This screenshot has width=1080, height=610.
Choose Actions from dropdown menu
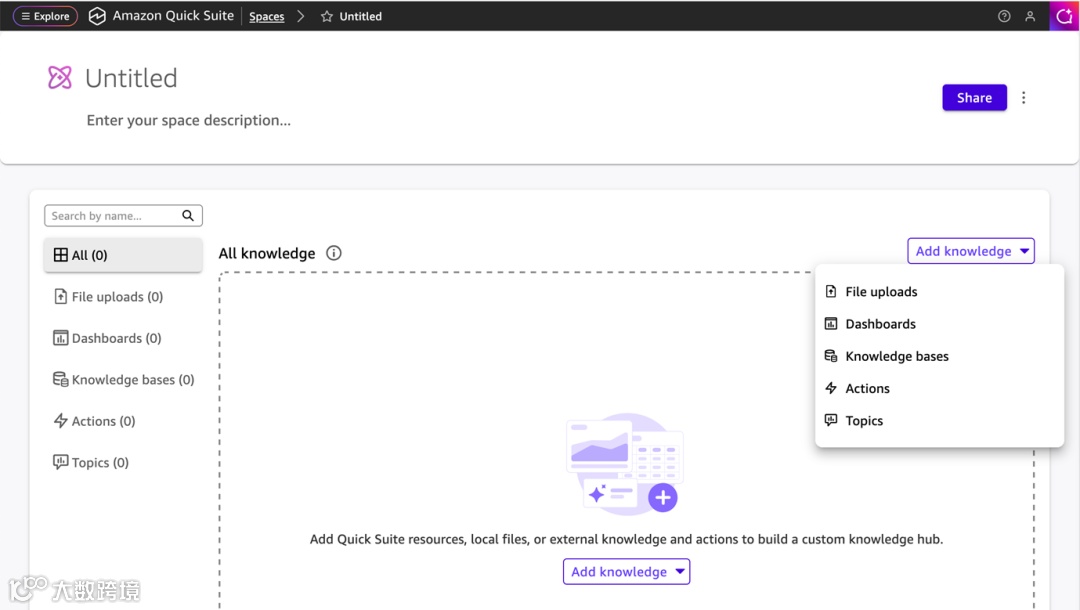[x=939, y=388]
